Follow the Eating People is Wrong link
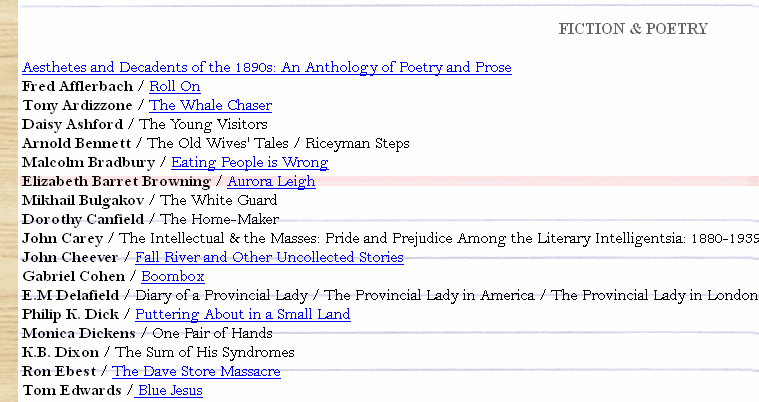The image size is (759, 402). [x=249, y=163]
